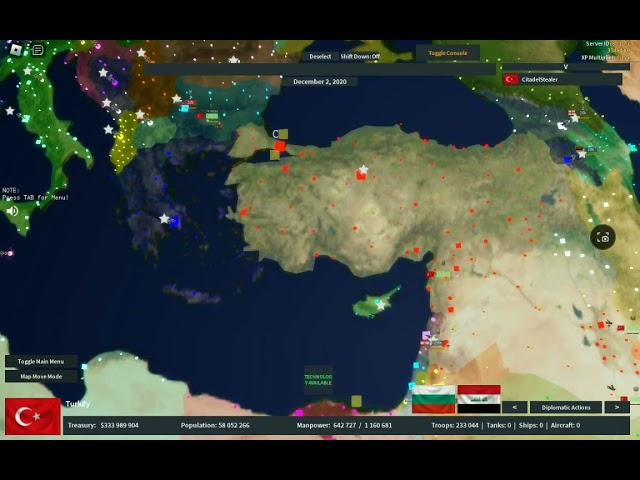Tap the screenshot camera button
This screenshot has height=480, width=640.
(x=603, y=237)
